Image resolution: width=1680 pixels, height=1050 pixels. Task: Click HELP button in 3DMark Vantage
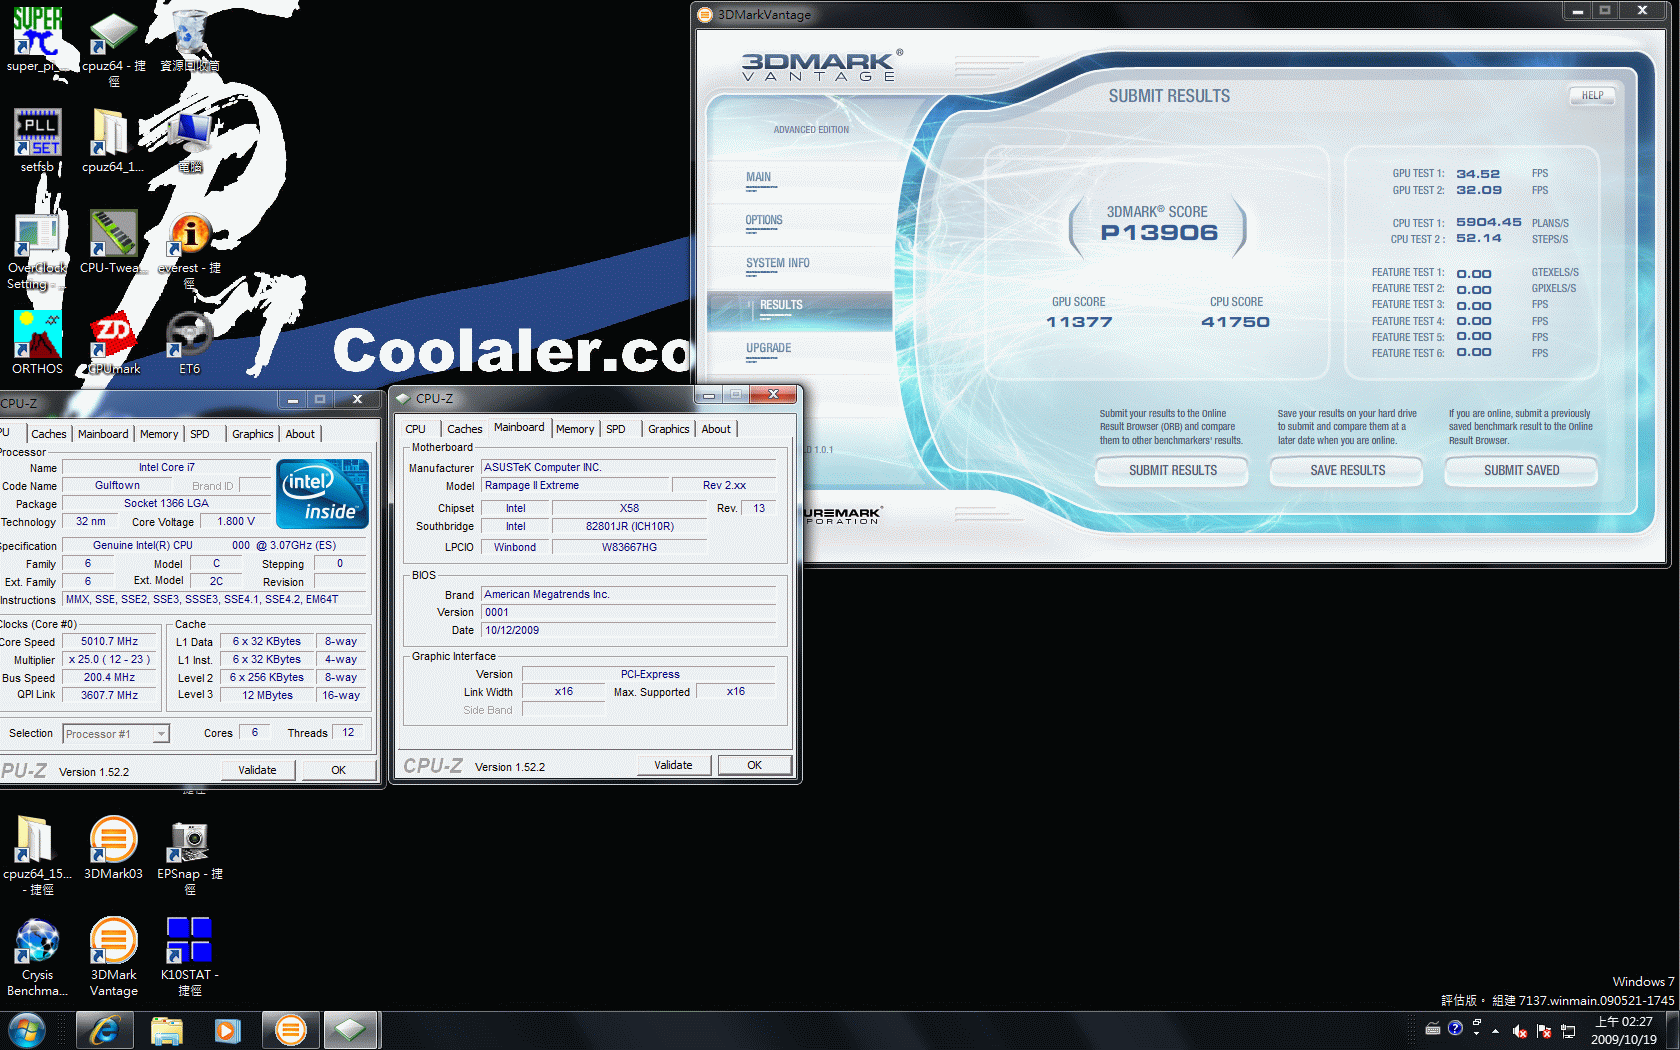tap(1592, 96)
